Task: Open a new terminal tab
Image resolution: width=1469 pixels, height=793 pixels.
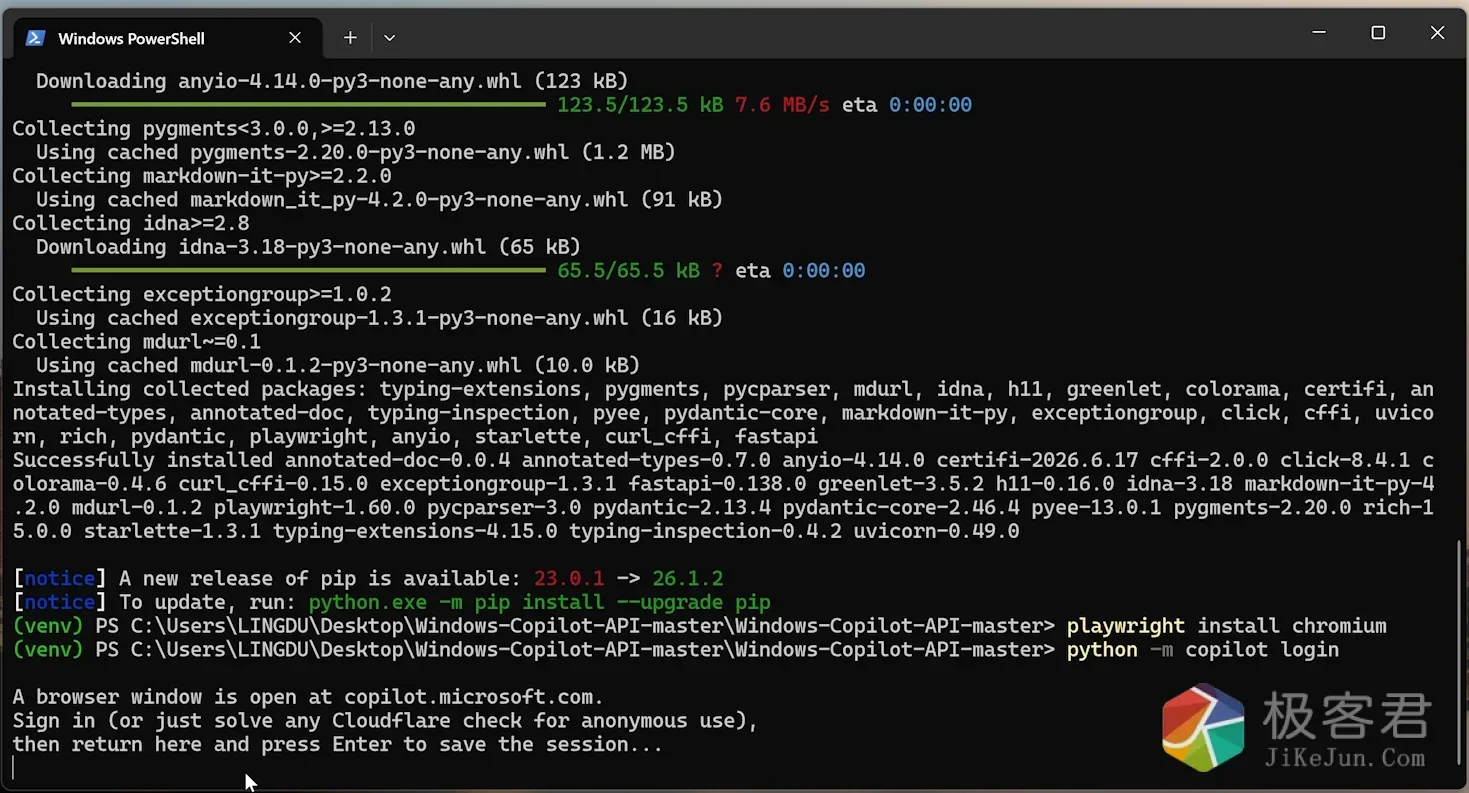Action: coord(350,38)
